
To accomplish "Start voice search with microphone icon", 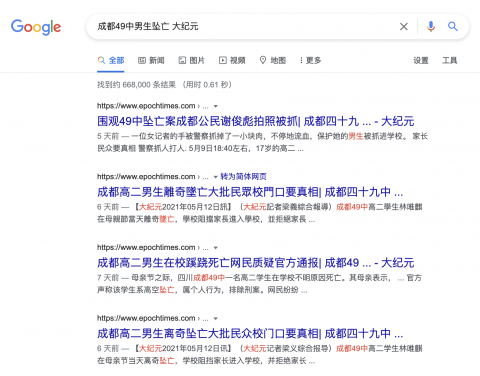I will point(431,26).
